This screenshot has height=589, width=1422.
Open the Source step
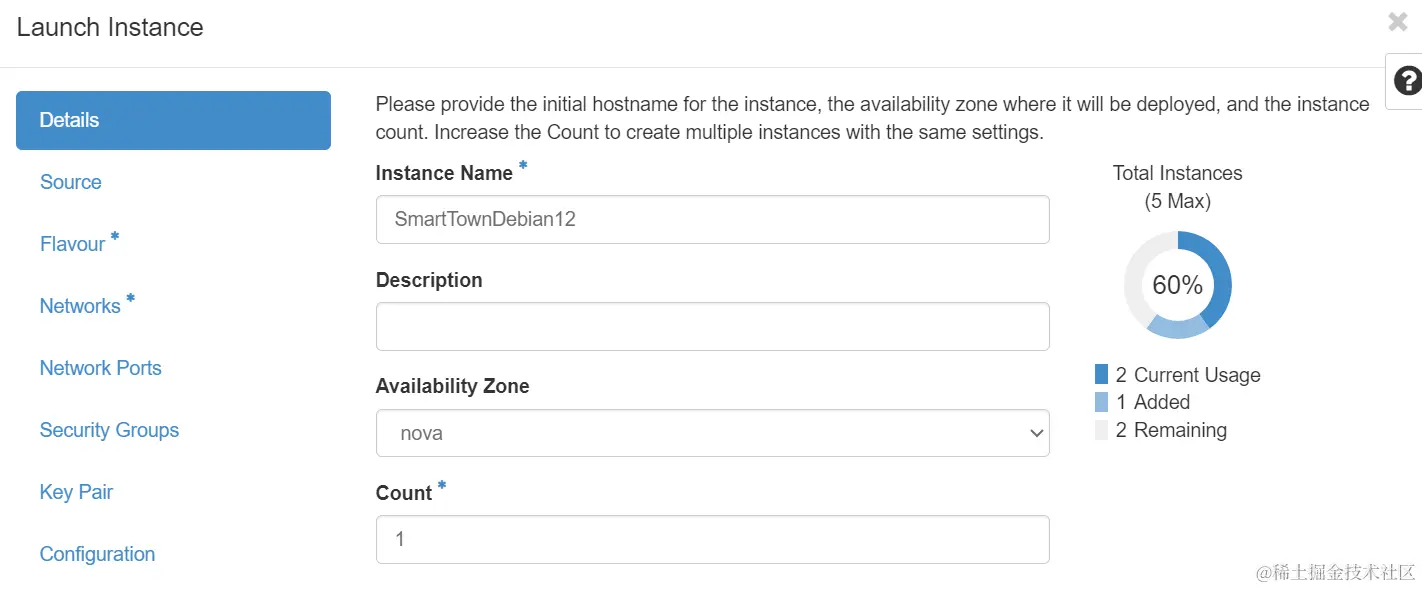point(71,182)
